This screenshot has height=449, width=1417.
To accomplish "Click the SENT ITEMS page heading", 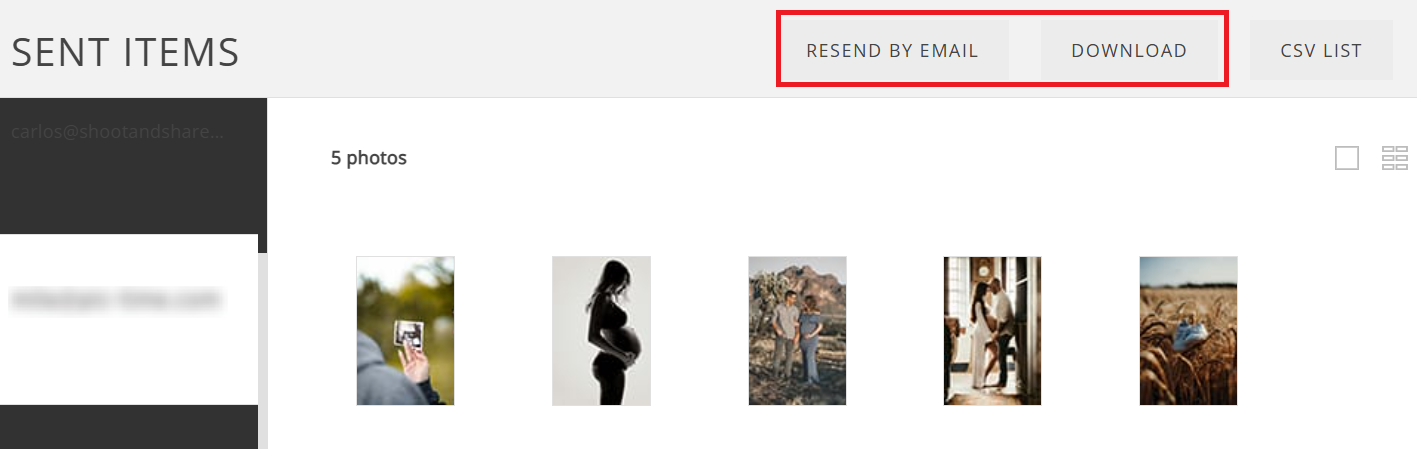I will coord(125,51).
